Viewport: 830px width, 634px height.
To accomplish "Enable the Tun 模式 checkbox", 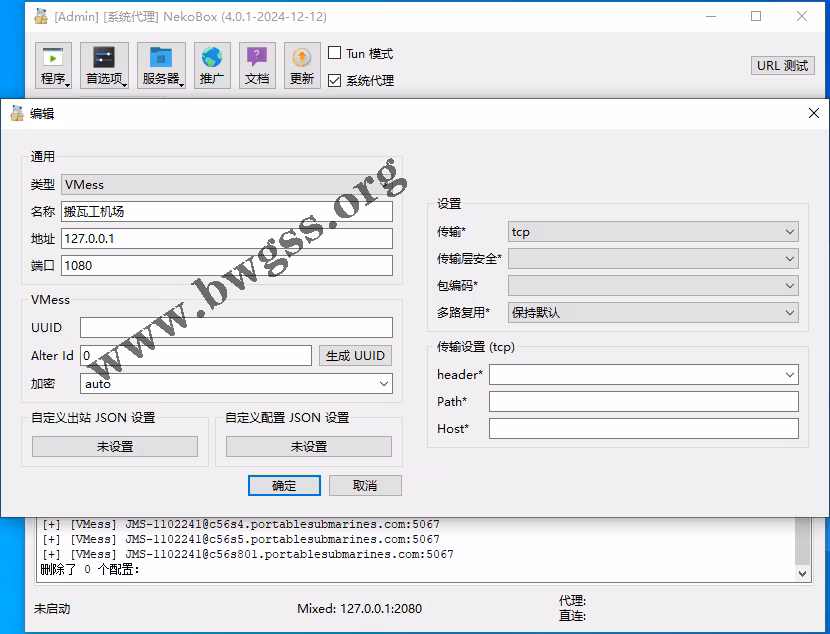I will pos(335,53).
